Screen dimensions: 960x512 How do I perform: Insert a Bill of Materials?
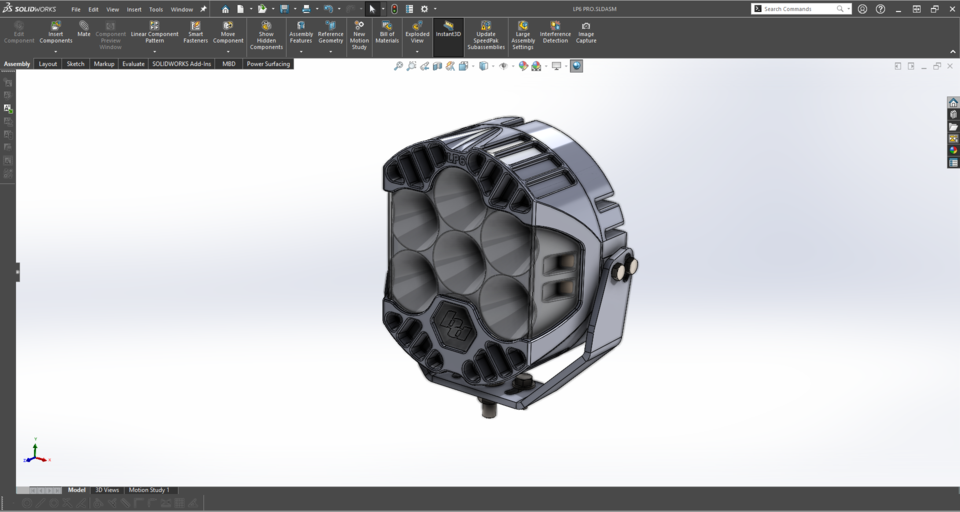point(387,32)
